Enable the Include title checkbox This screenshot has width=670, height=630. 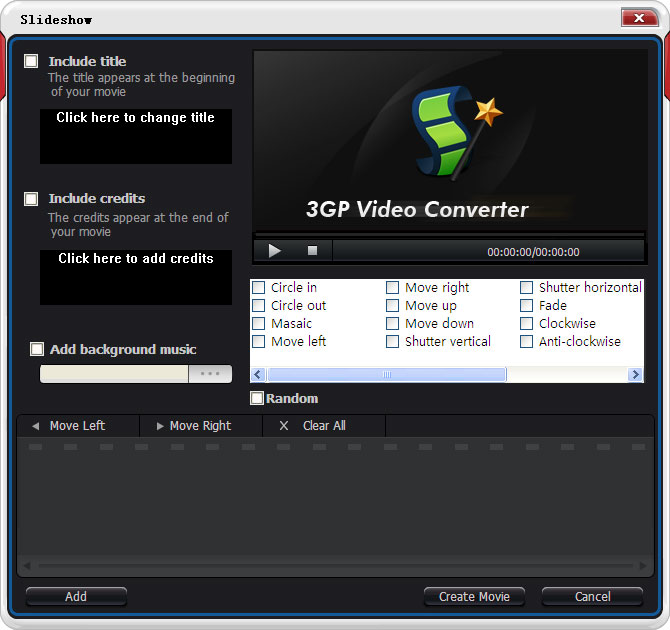32,61
